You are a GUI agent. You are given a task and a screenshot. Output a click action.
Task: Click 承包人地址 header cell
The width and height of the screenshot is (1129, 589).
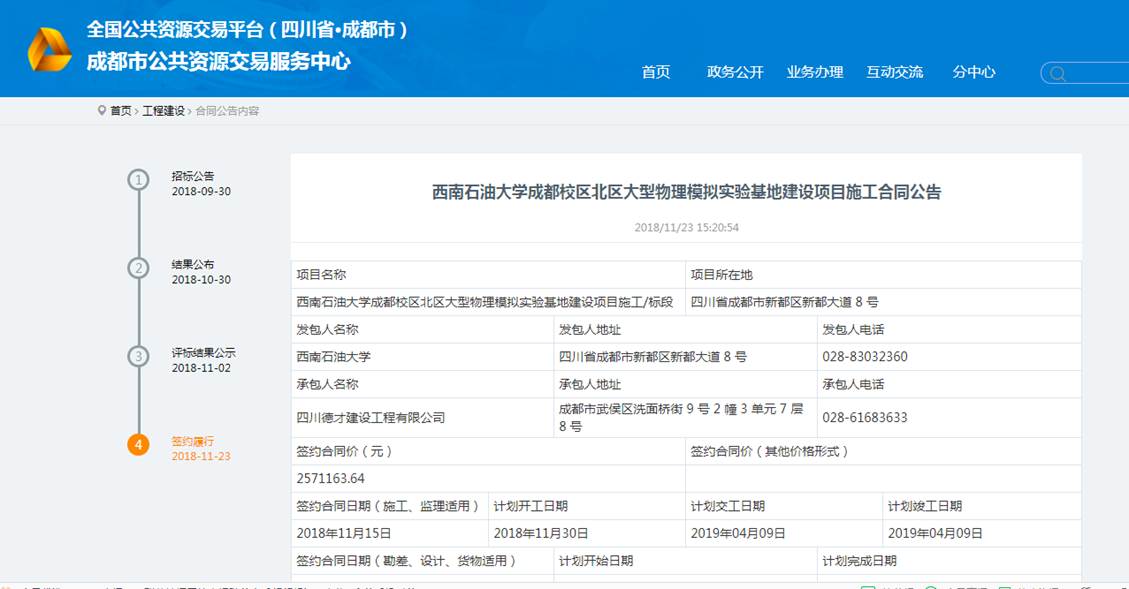tap(685, 384)
